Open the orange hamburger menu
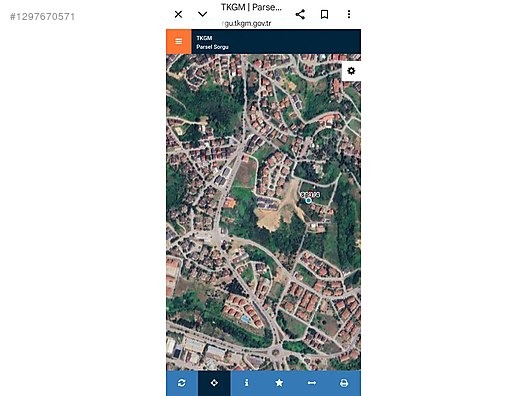 [x=179, y=41]
